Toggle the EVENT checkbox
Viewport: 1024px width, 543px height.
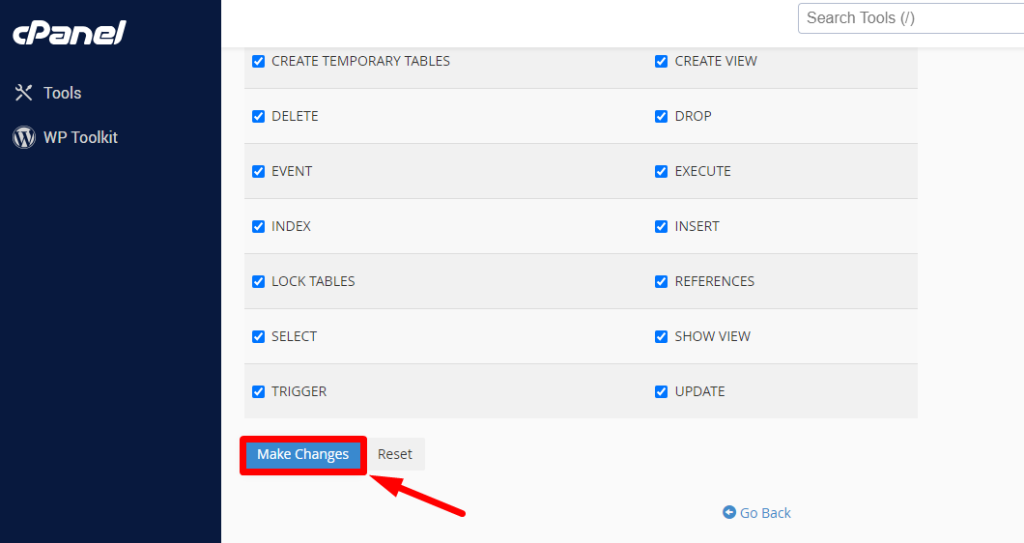point(259,171)
